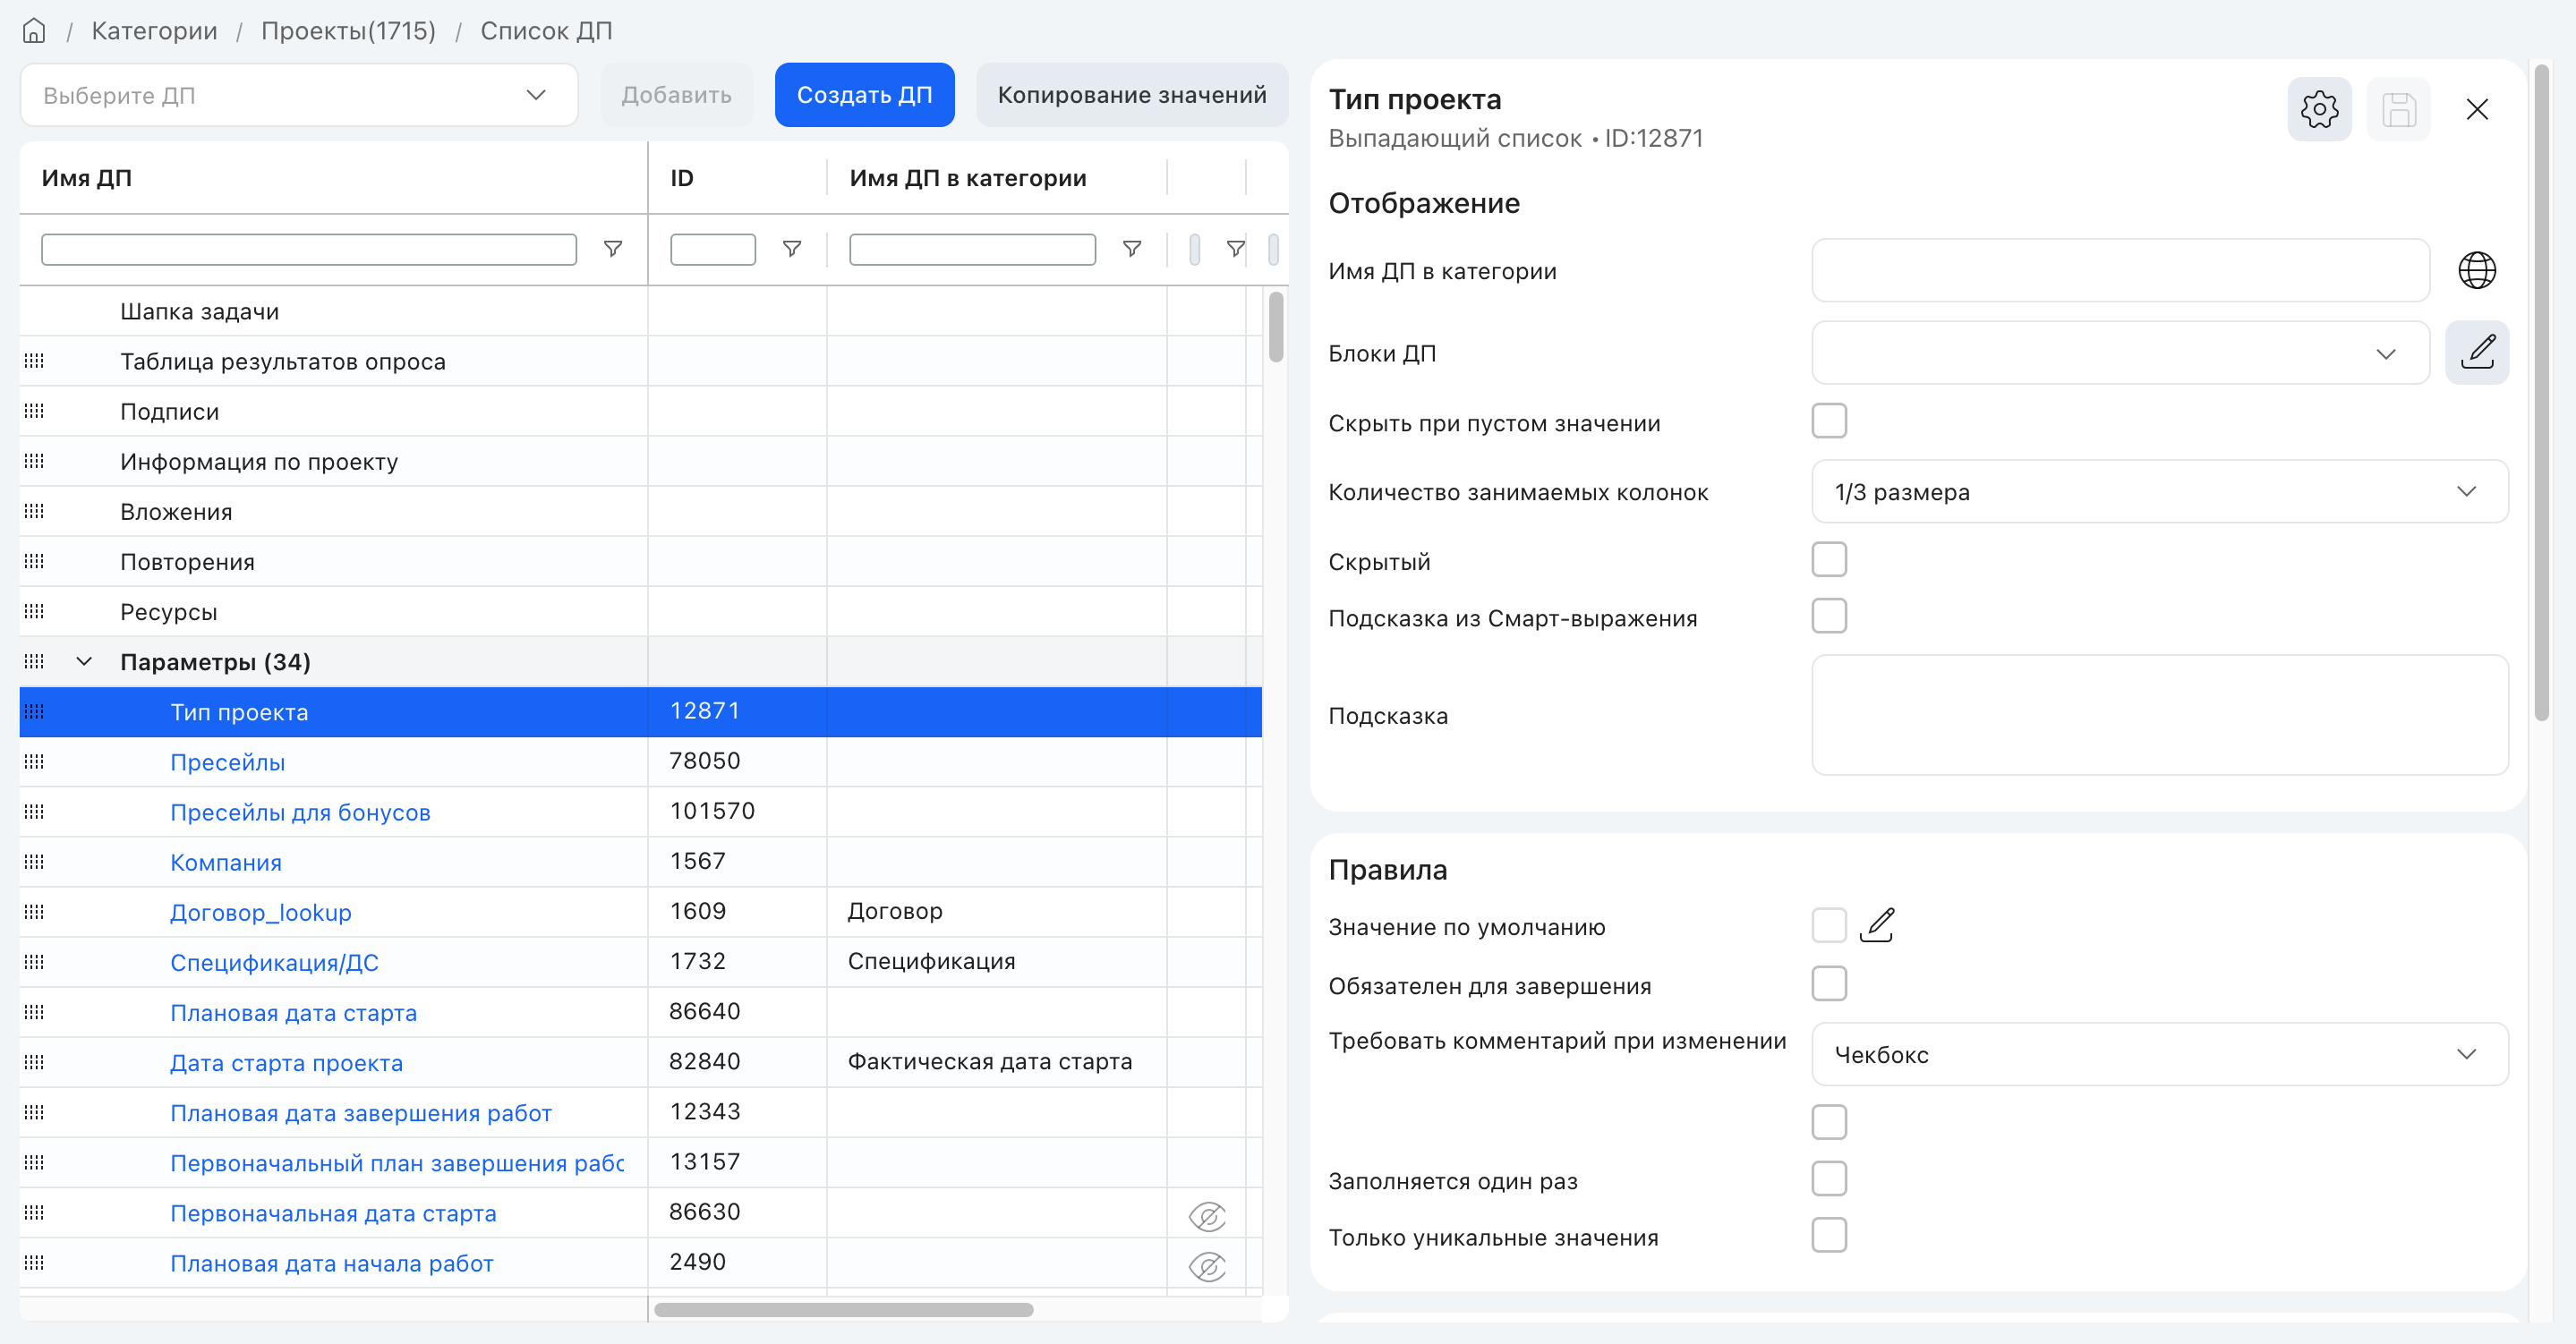The height and width of the screenshot is (1344, 2576).
Task: Edit Блоки ДП with pencil icon
Action: click(x=2477, y=352)
